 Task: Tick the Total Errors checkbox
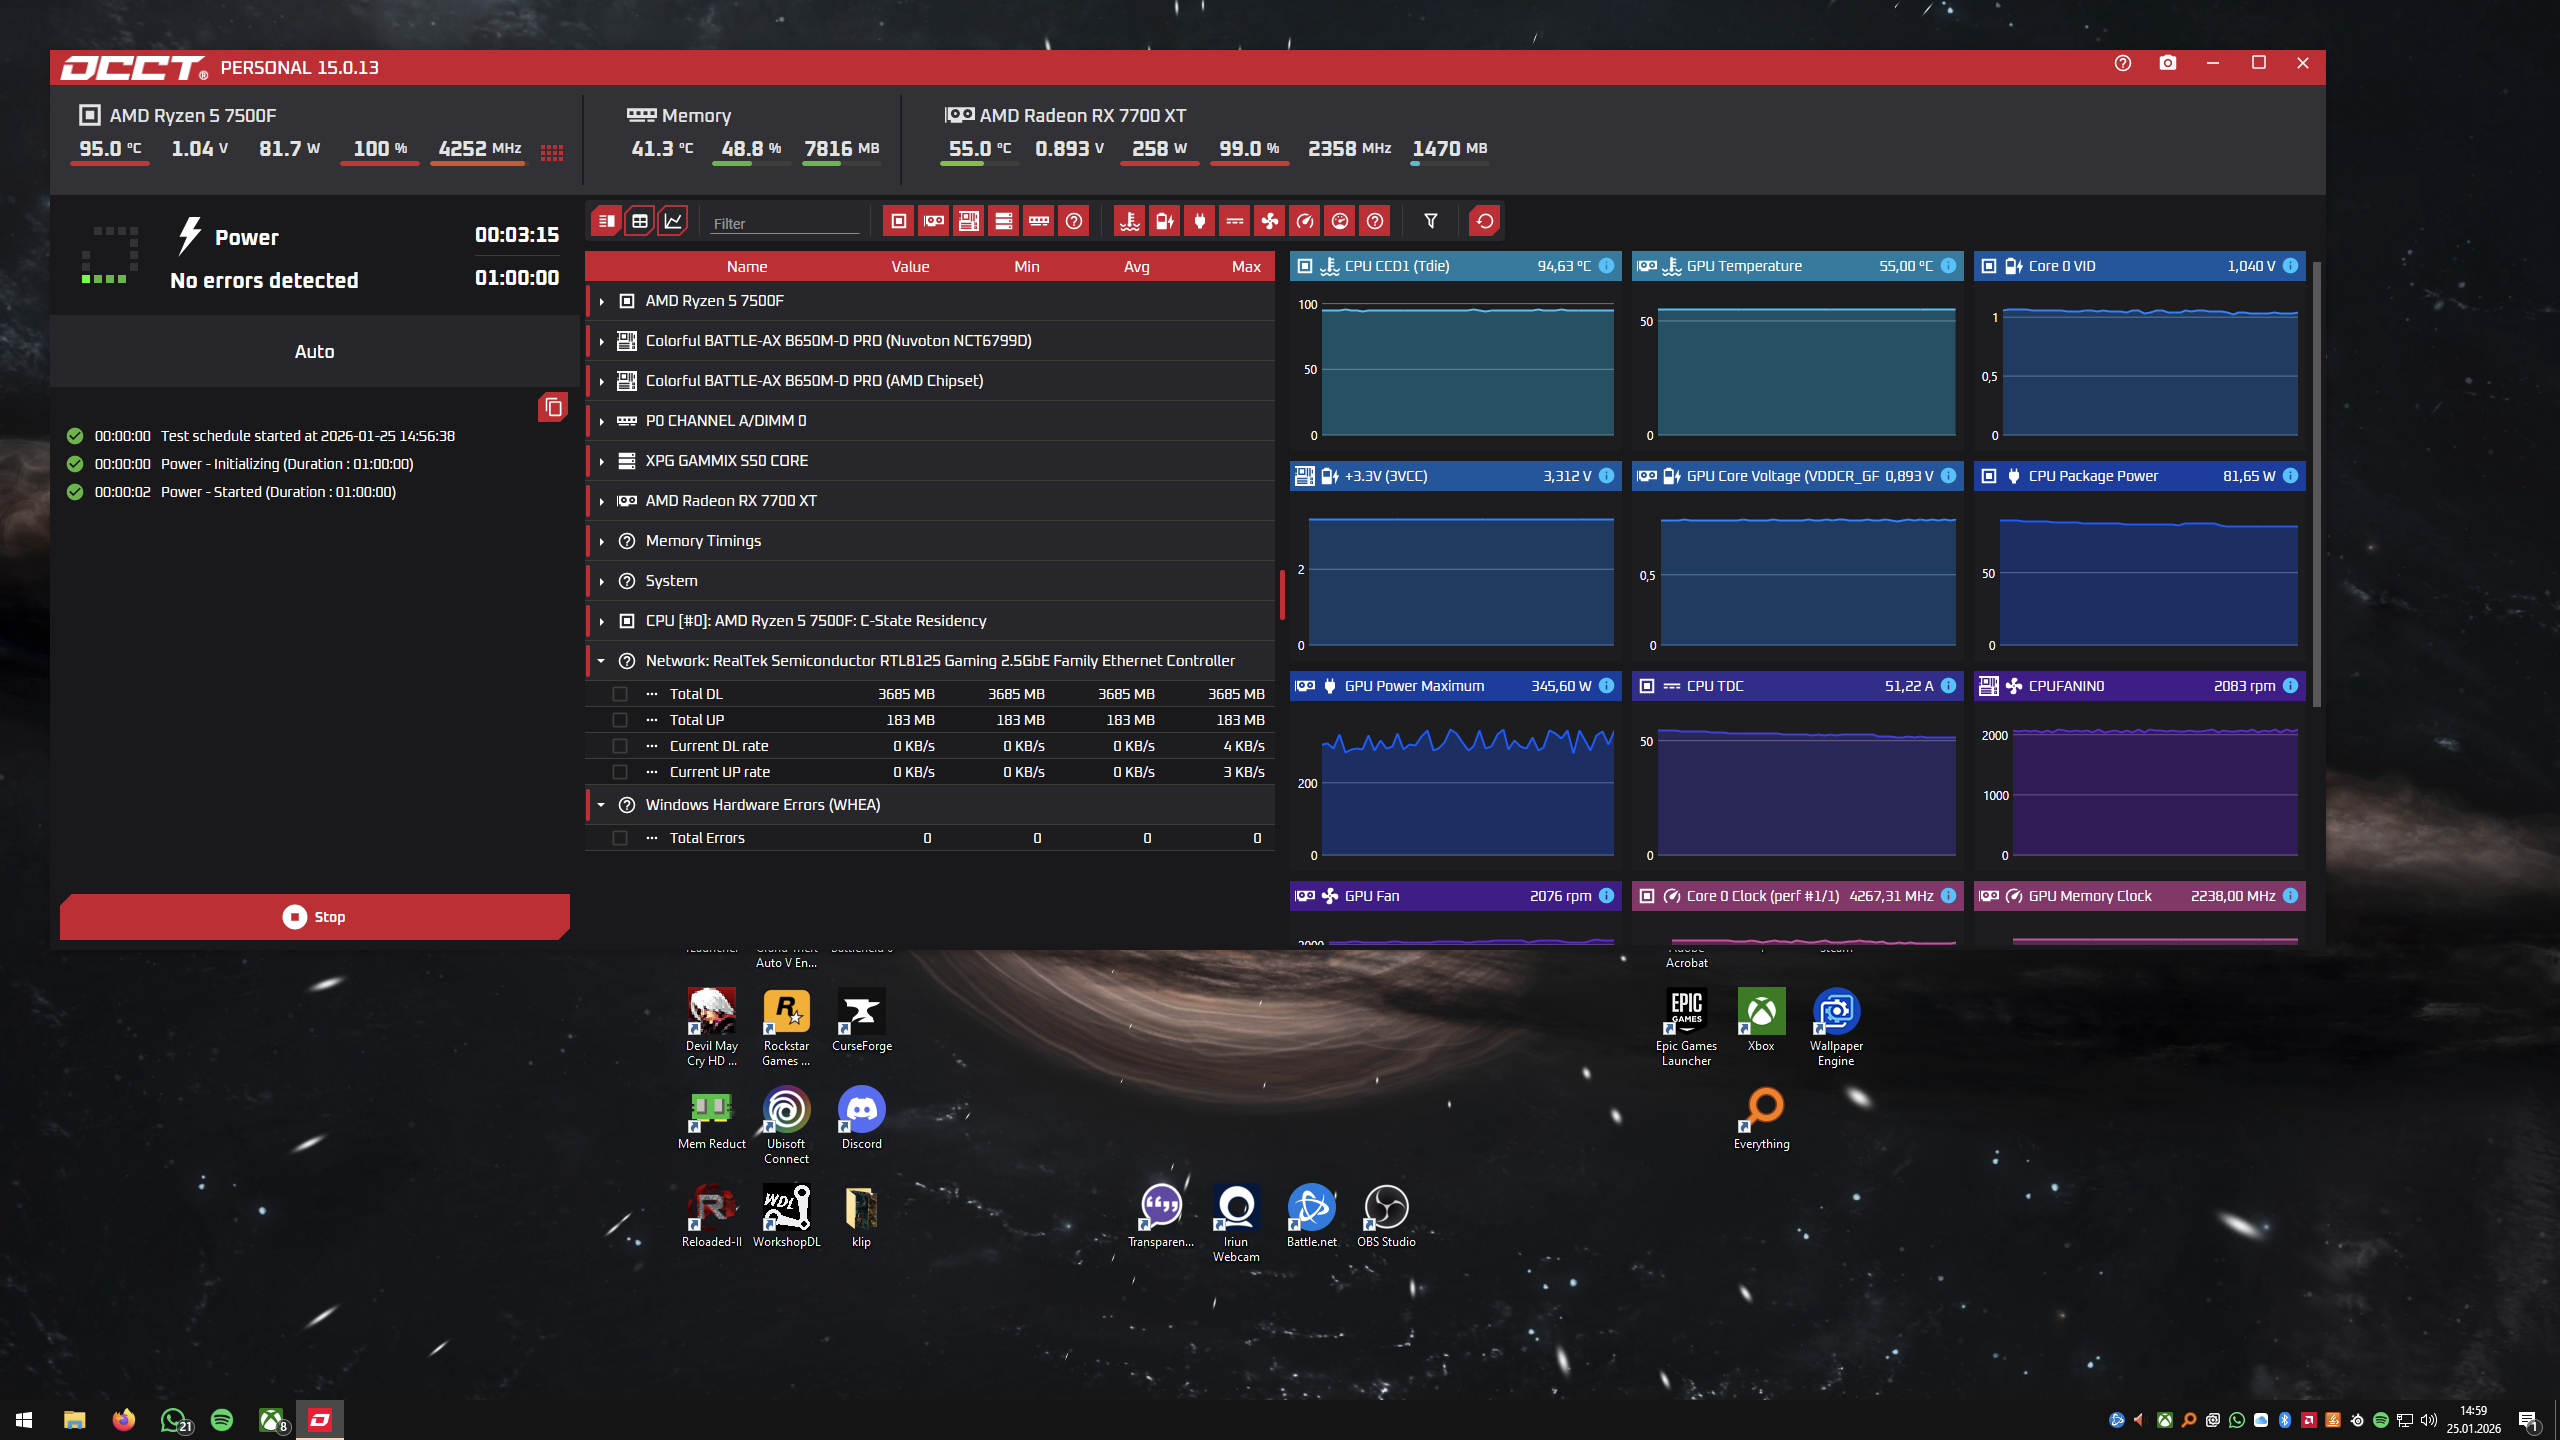coord(620,838)
